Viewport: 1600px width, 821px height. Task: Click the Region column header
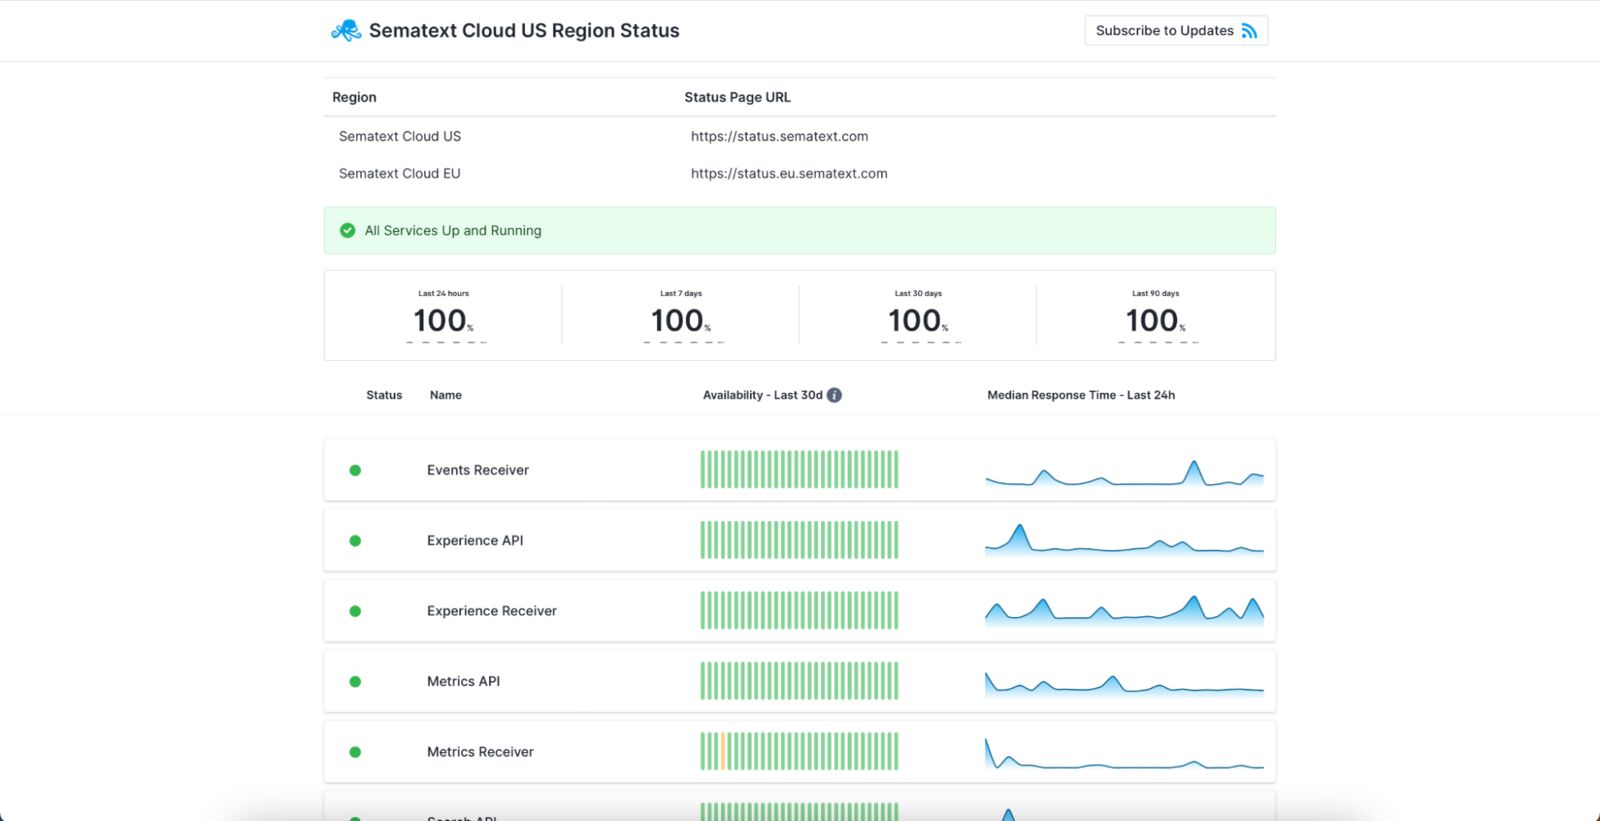pyautogui.click(x=354, y=97)
